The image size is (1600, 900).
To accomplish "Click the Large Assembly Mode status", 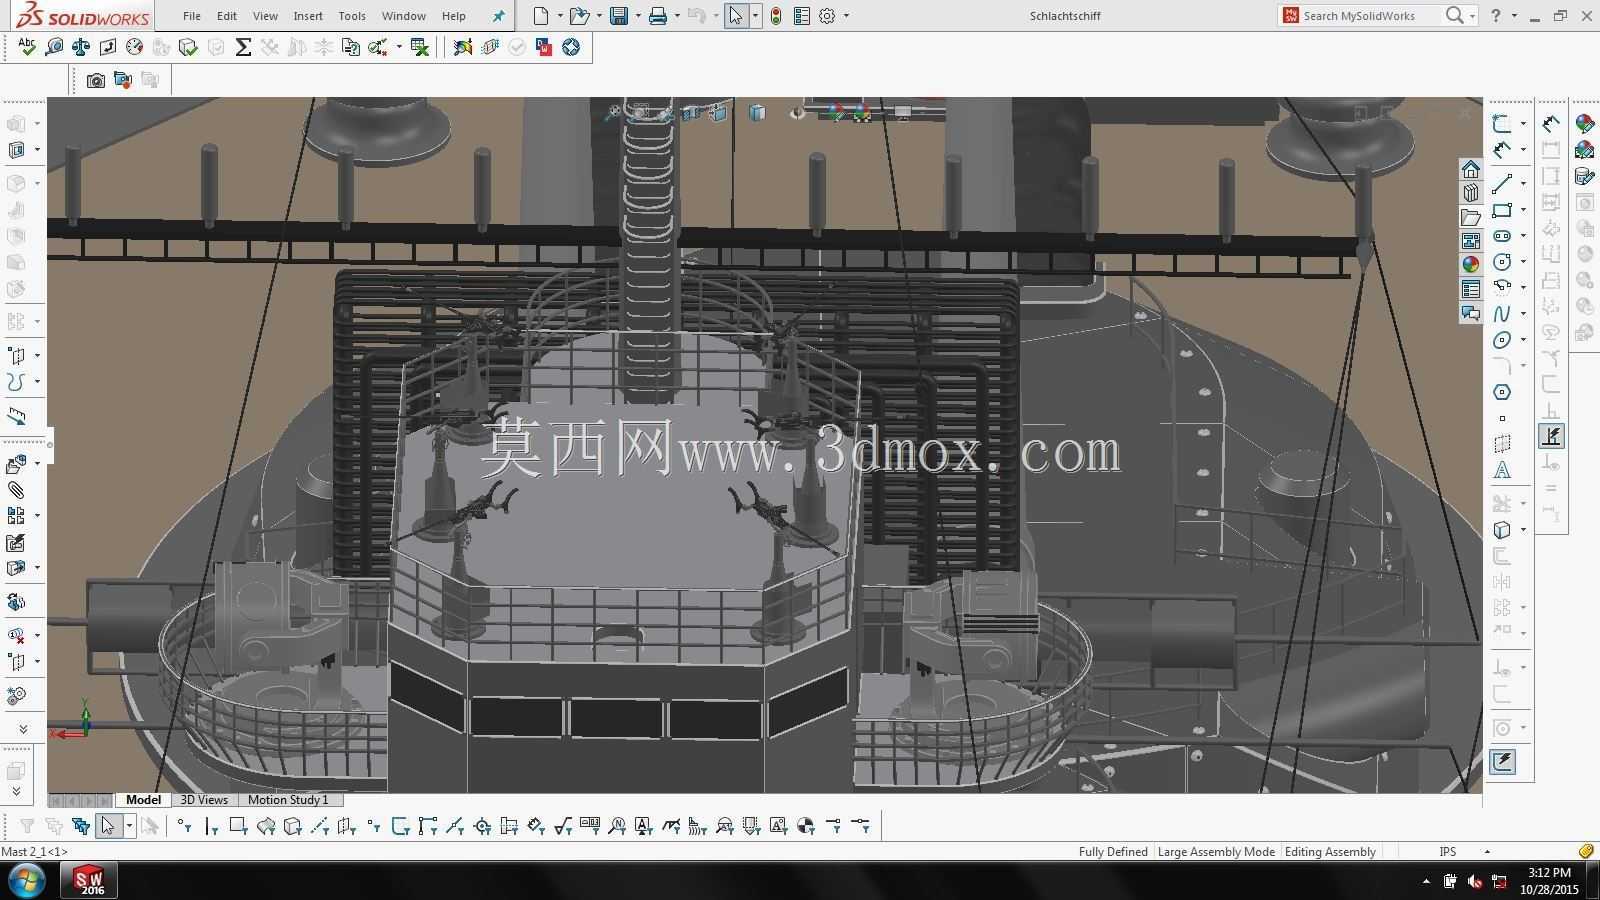I will [1216, 852].
